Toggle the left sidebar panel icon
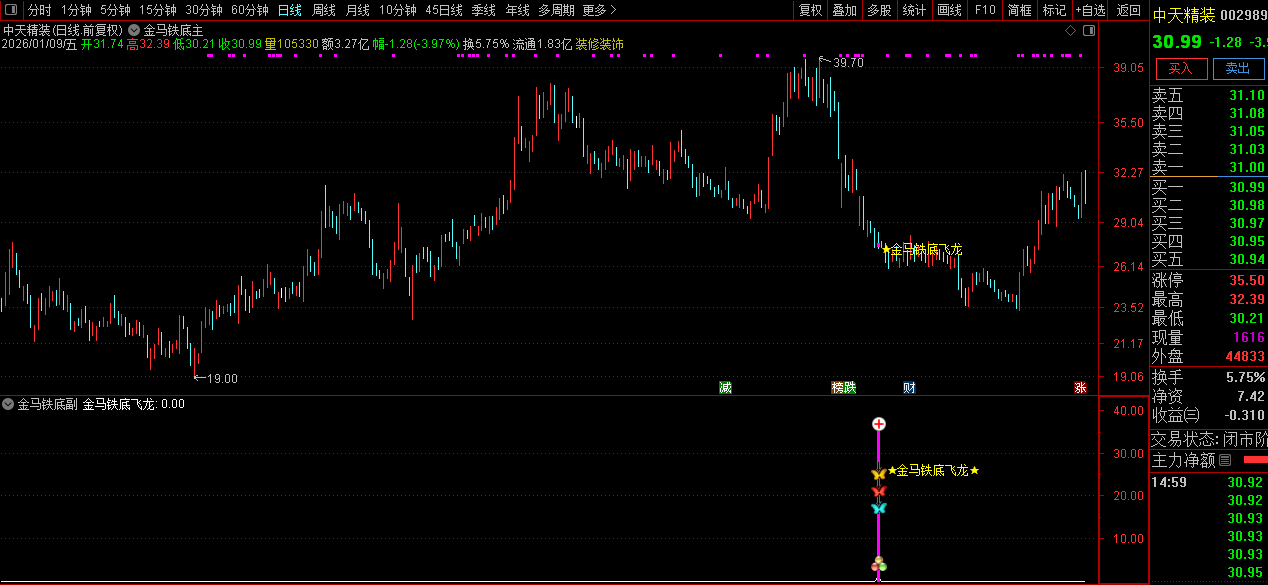1268x585 pixels. point(11,10)
